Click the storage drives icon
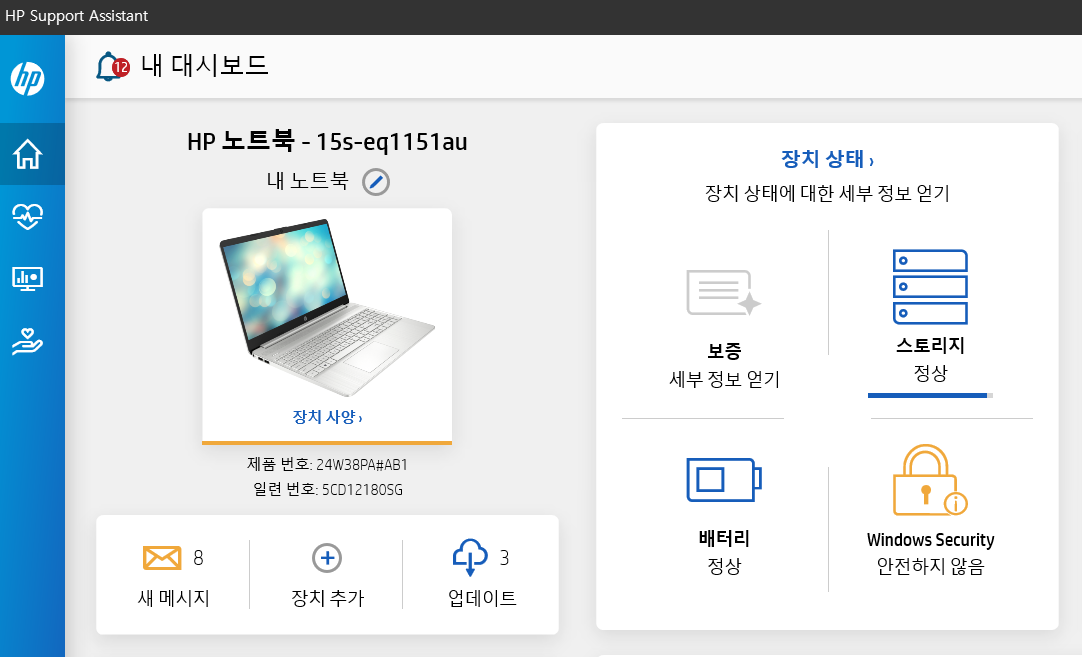The width and height of the screenshot is (1082, 657). pos(930,286)
